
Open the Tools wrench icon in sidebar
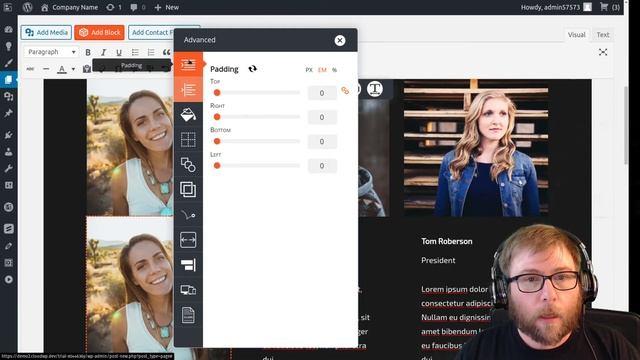(9, 169)
